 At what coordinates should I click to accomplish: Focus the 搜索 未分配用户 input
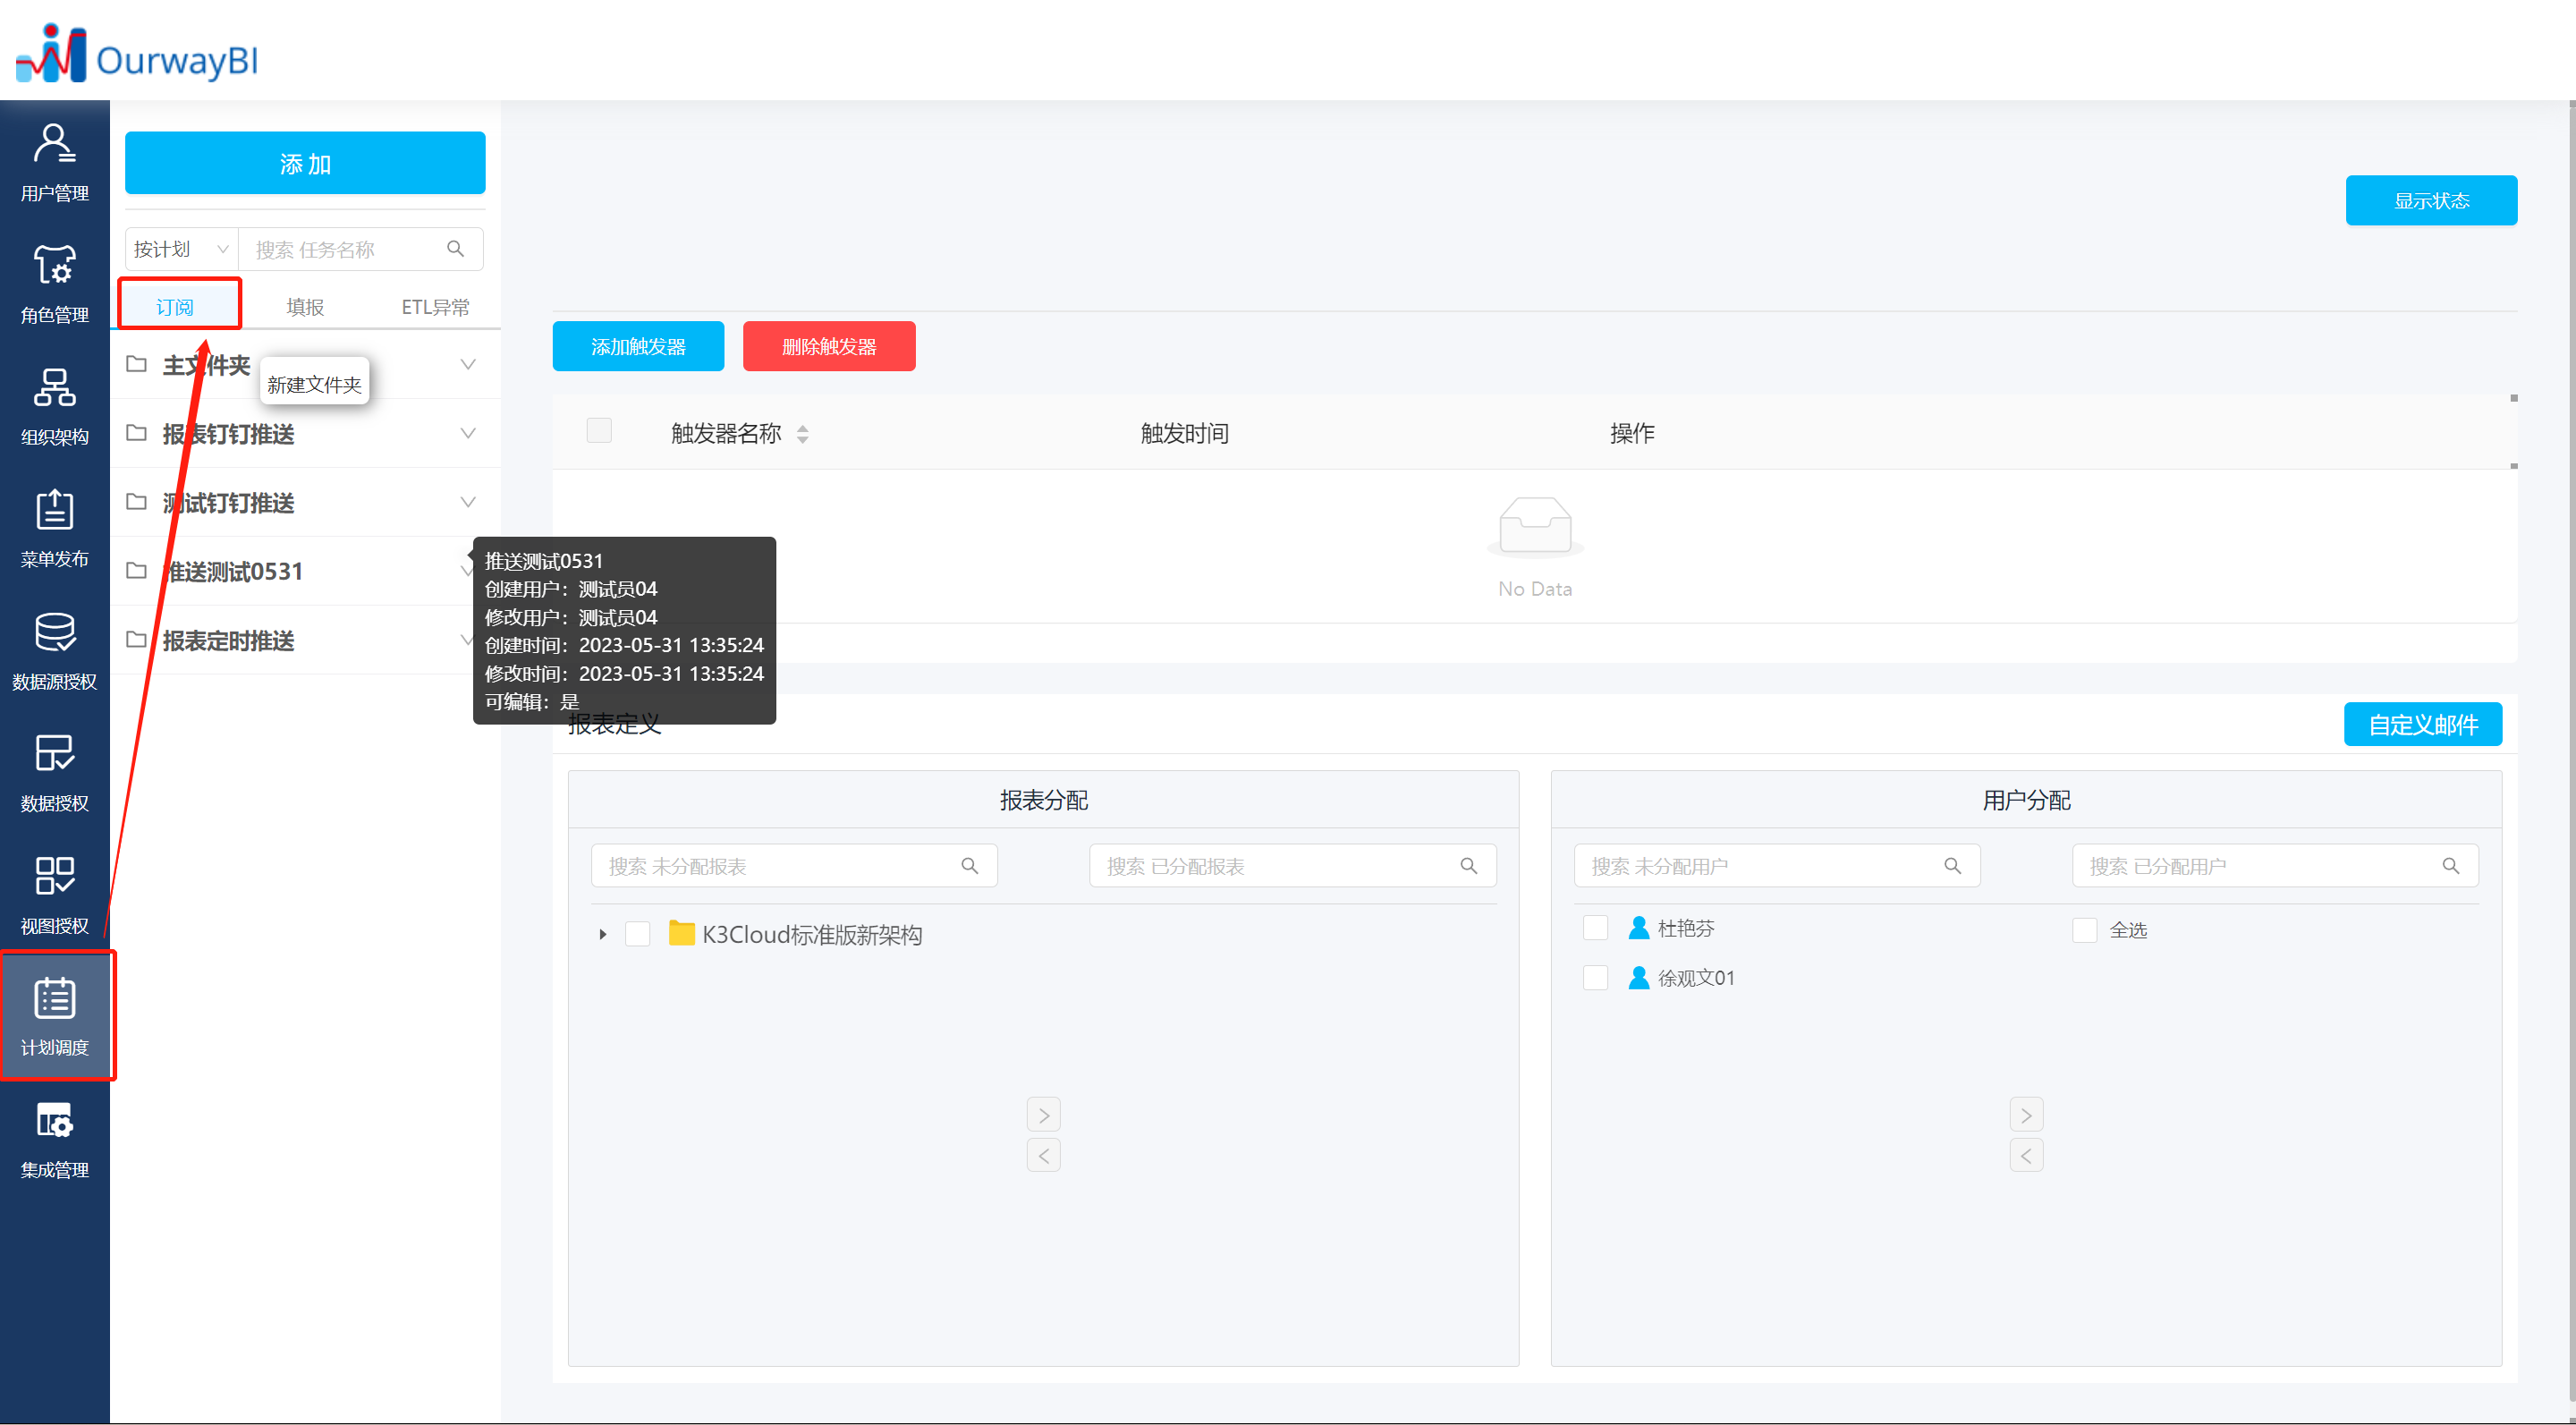coord(1777,866)
